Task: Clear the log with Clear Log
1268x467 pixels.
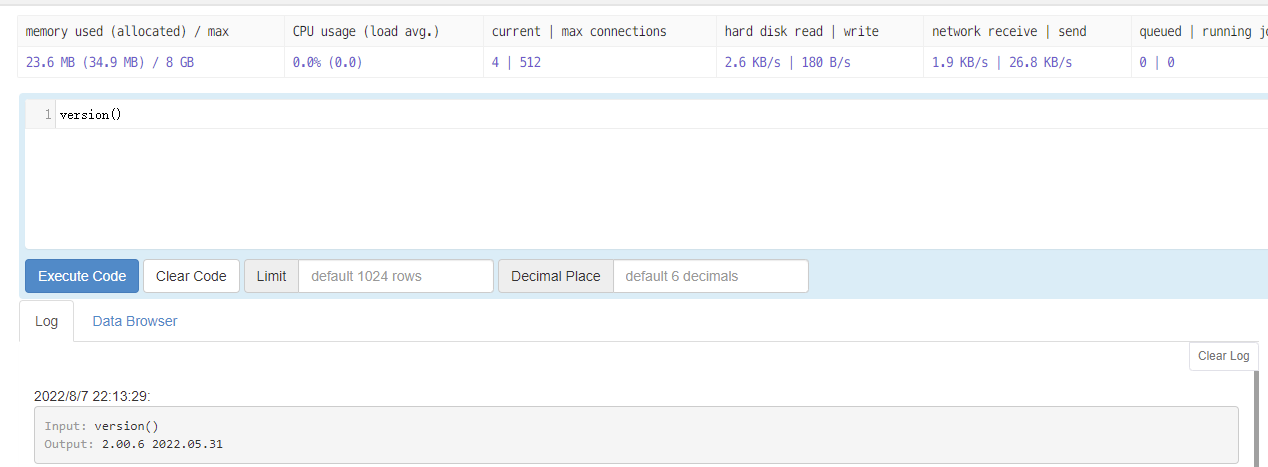Action: [1223, 356]
